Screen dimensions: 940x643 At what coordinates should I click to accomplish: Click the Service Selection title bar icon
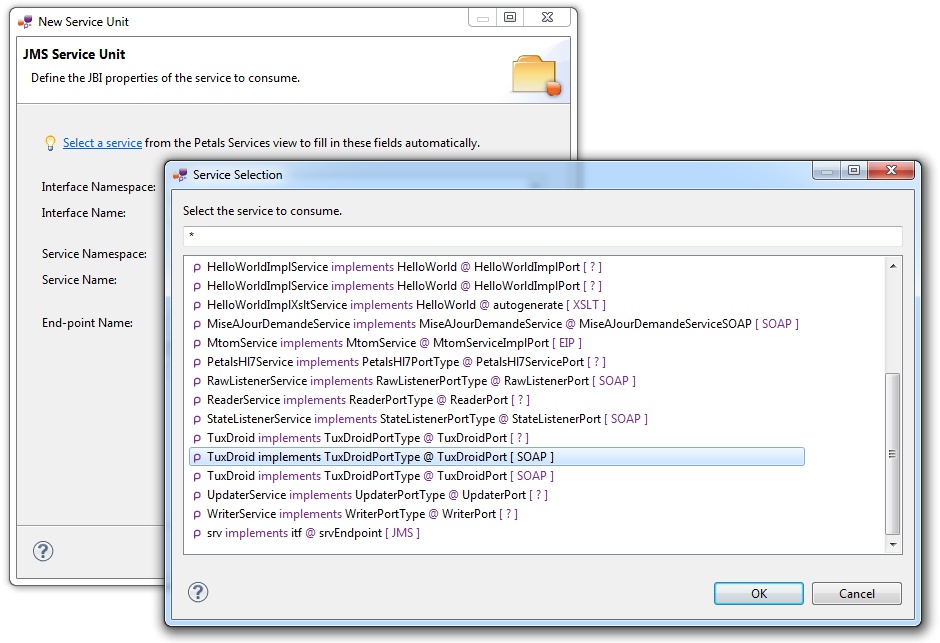pos(181,175)
